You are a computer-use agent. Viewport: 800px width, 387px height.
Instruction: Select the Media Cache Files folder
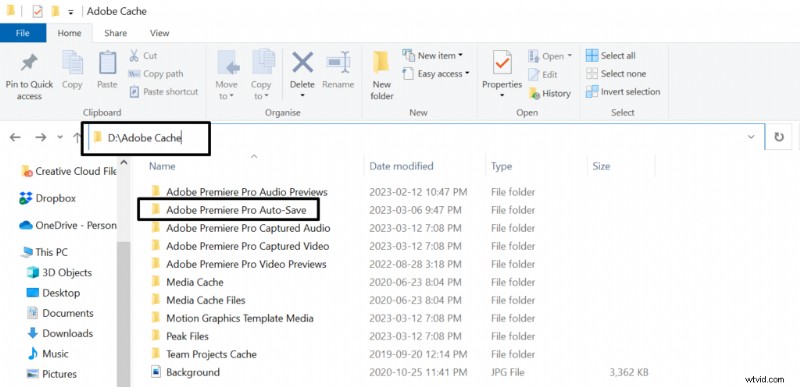[198, 300]
